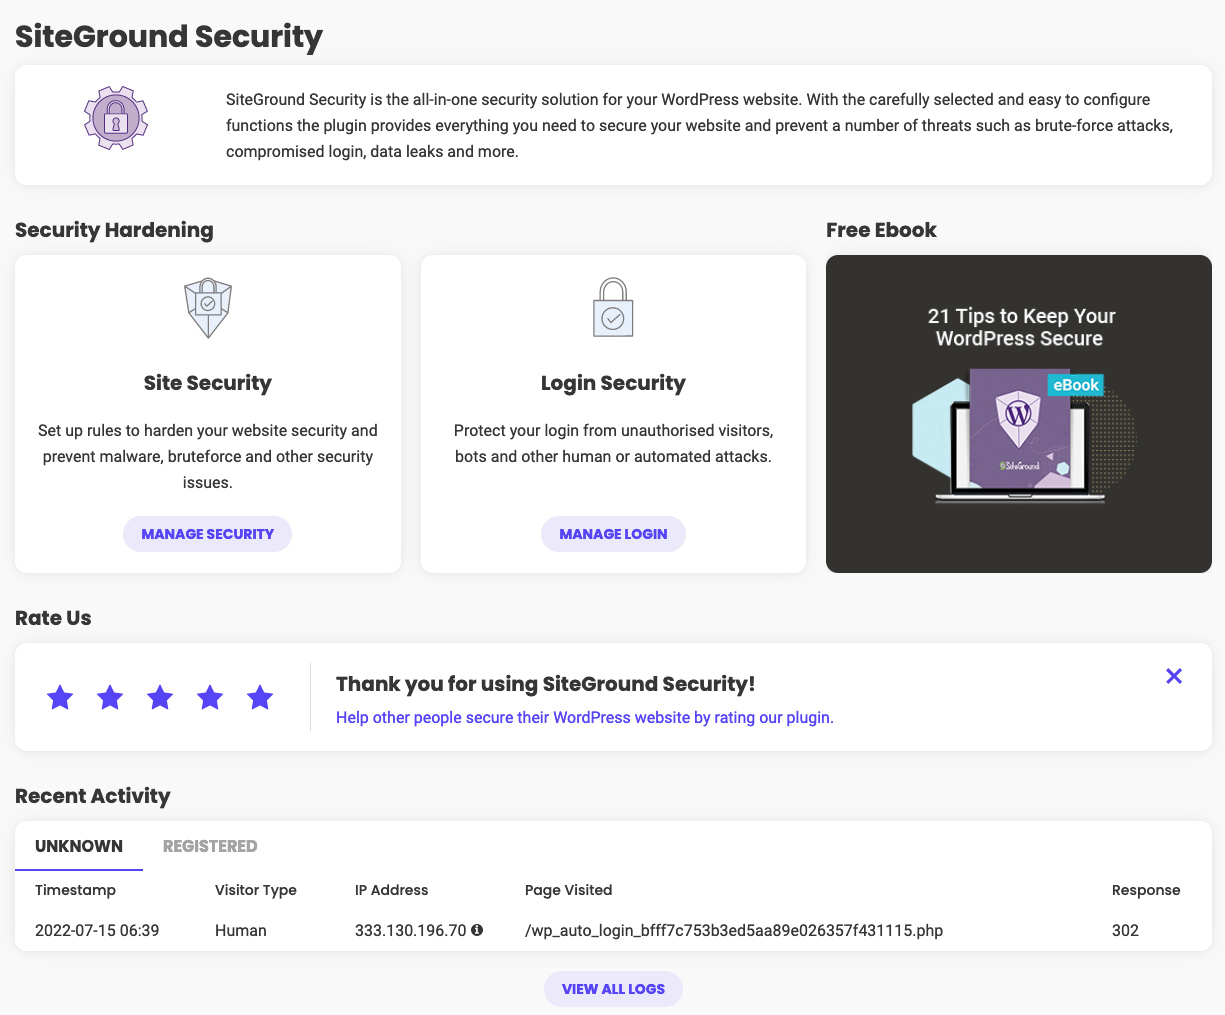Click the View All Logs button

[613, 989]
